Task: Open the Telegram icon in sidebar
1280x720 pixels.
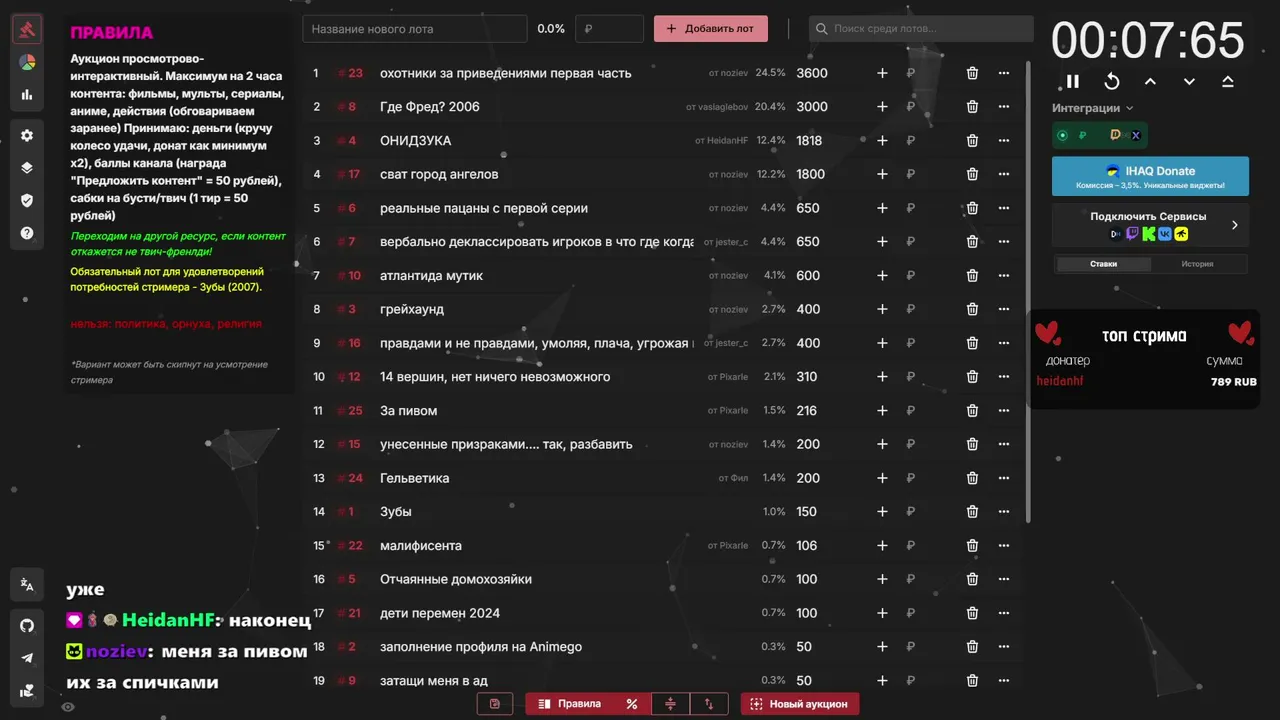Action: (27, 658)
